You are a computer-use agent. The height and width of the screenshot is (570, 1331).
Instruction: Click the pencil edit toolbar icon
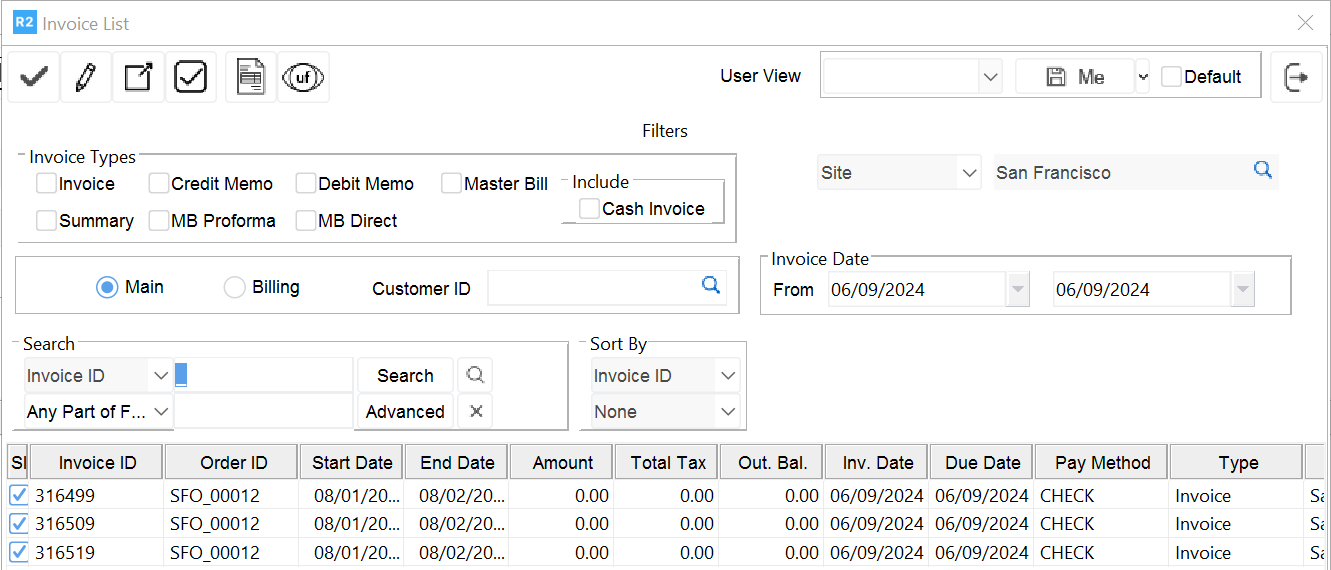pyautogui.click(x=86, y=77)
